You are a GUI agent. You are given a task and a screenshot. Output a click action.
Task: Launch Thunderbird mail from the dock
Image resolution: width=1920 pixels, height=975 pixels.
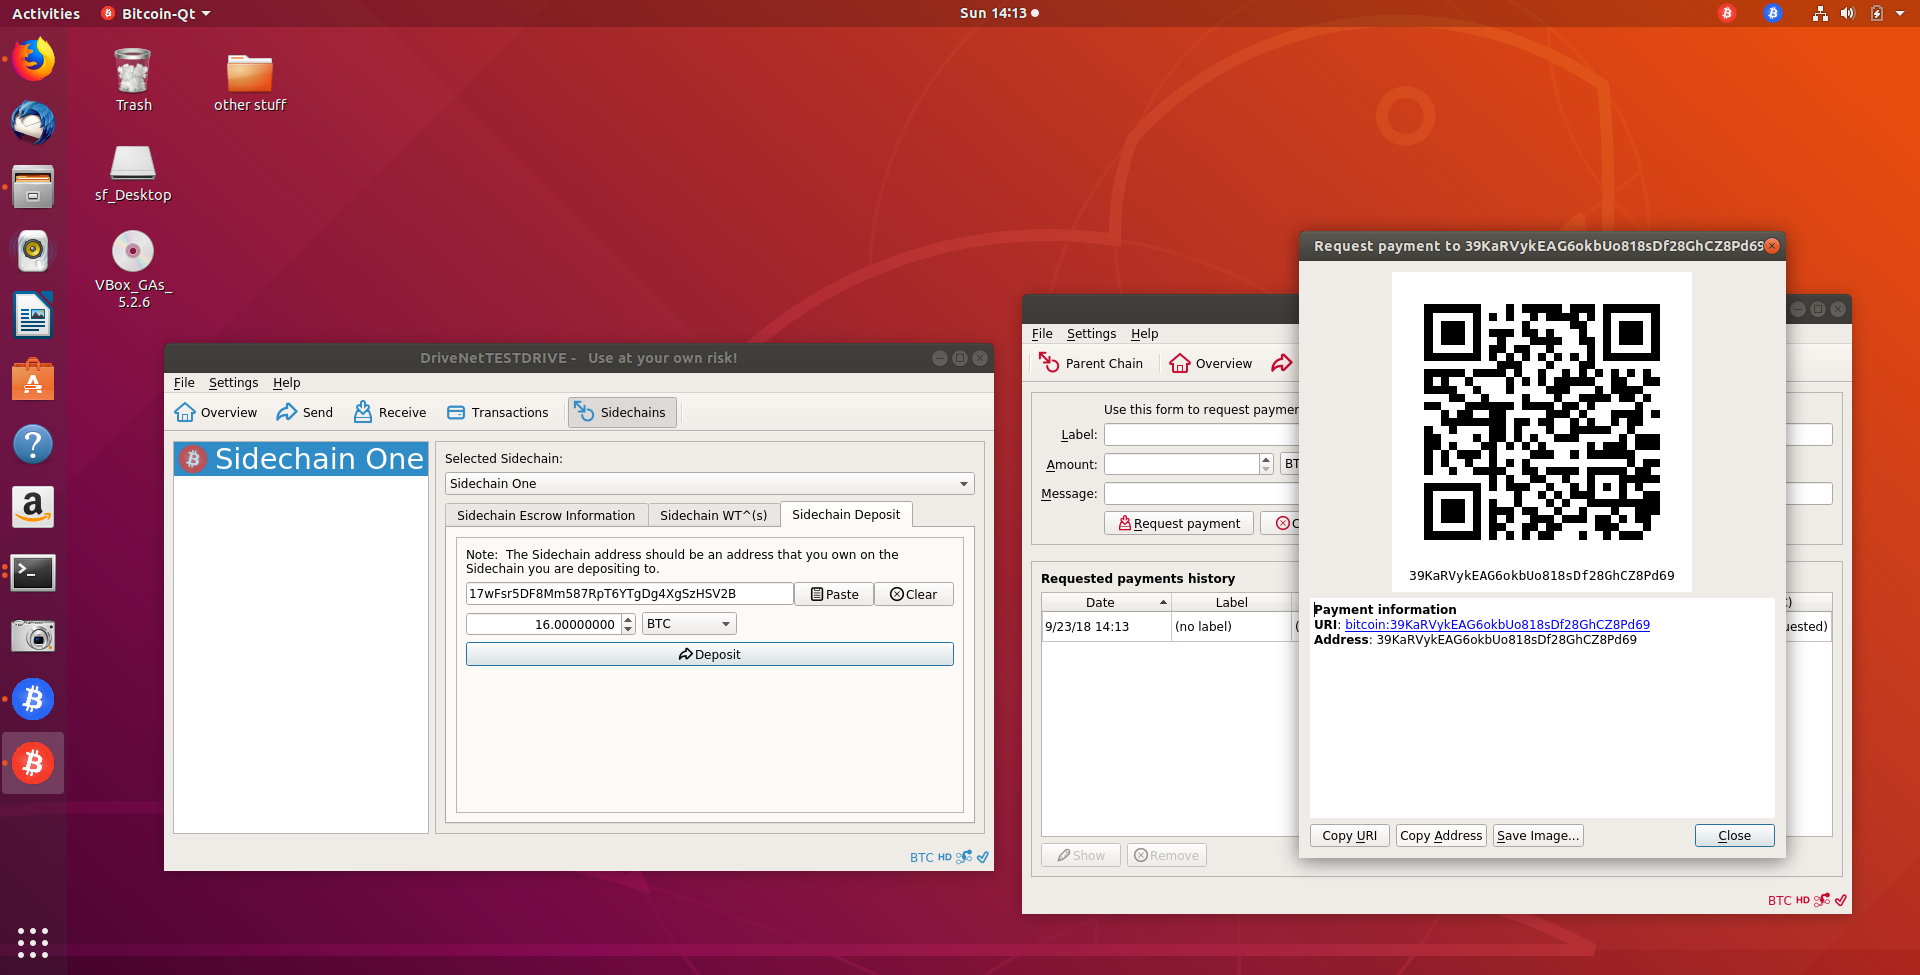click(x=33, y=123)
